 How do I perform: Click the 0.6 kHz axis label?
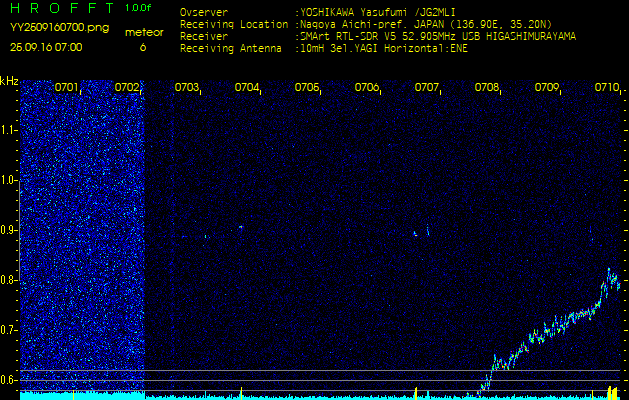[8, 380]
